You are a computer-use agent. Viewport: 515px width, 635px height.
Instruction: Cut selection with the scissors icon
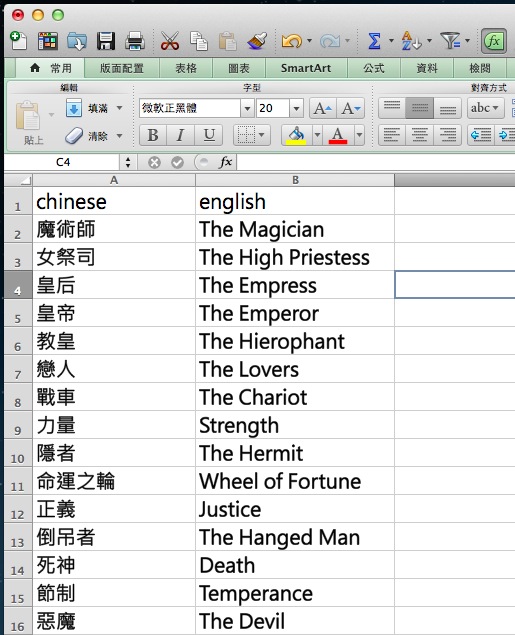[x=170, y=41]
